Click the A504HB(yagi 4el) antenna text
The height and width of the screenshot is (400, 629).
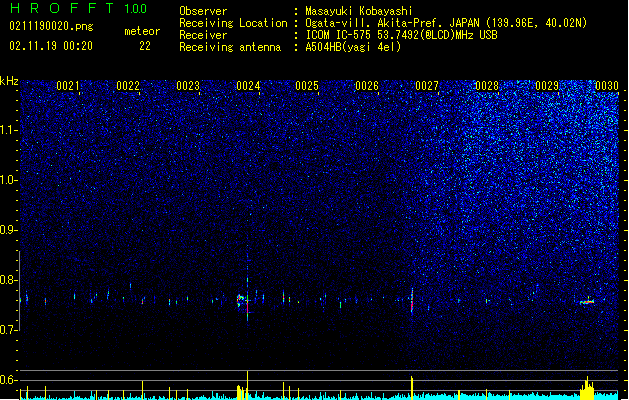point(353,47)
